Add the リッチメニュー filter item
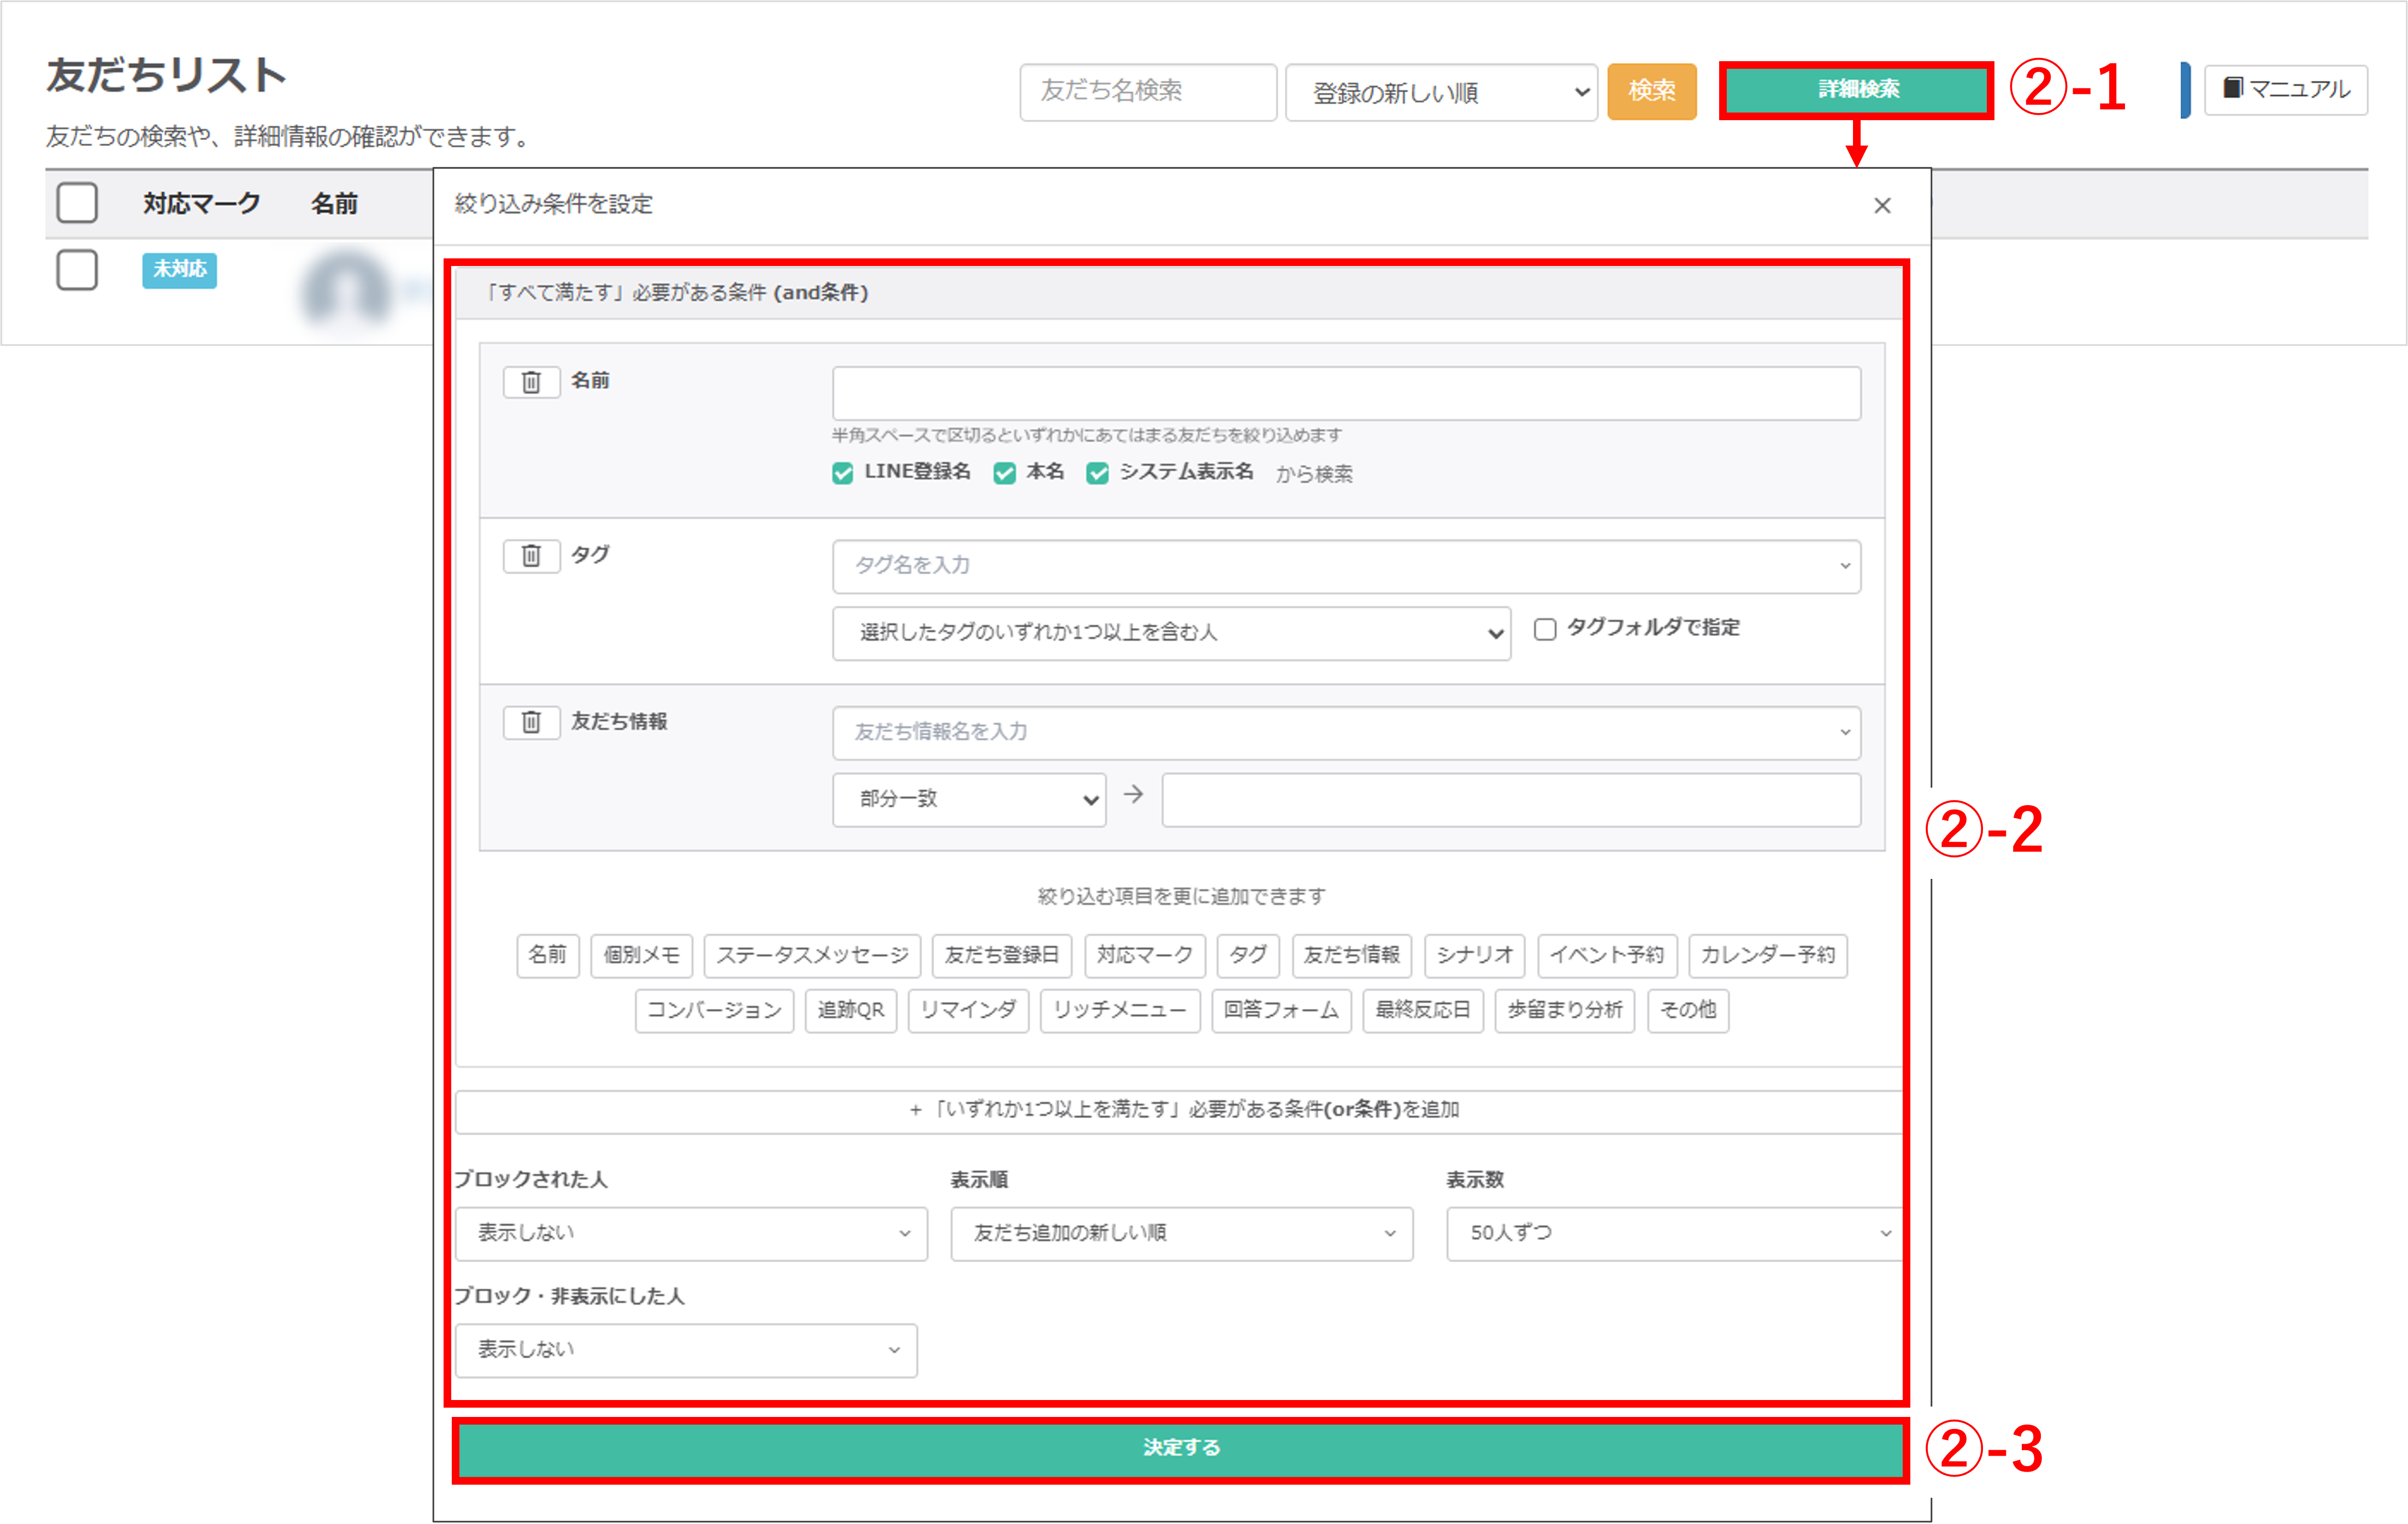 tap(1119, 1011)
